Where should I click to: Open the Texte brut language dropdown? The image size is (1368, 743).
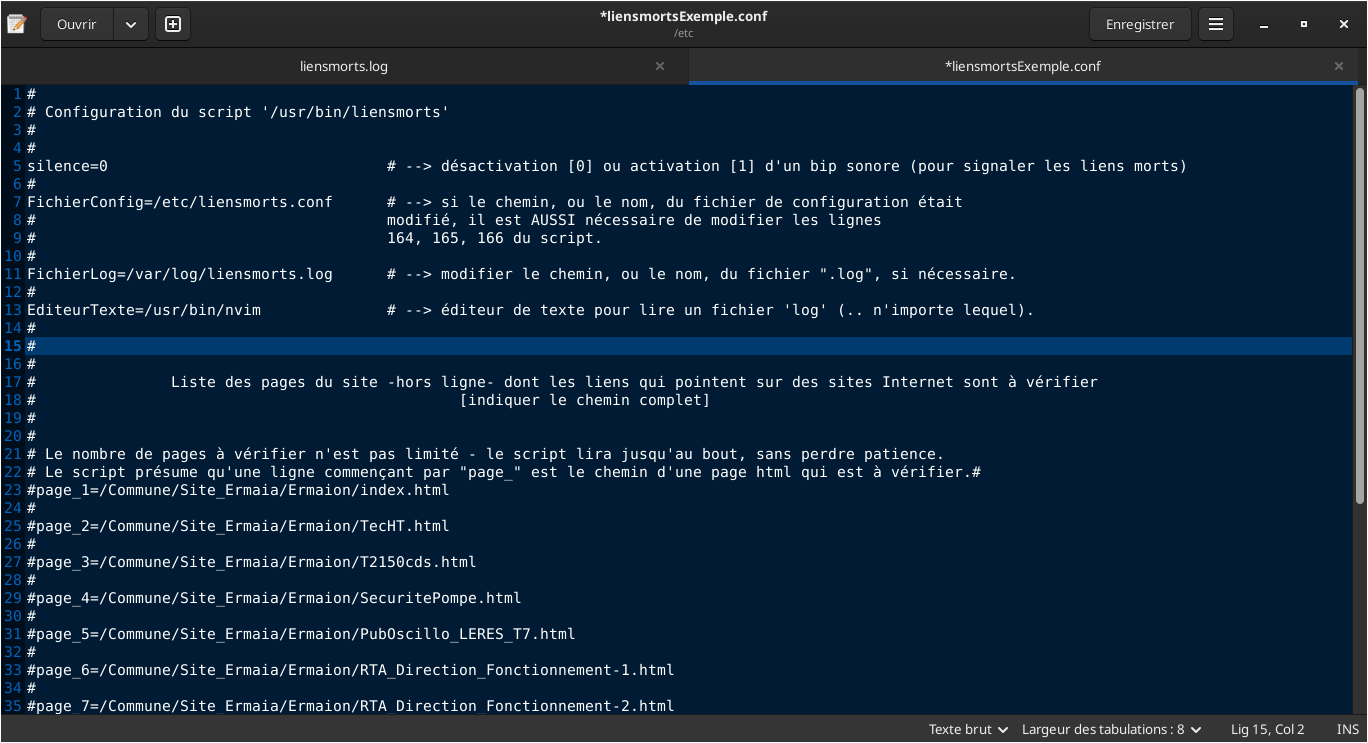(x=968, y=729)
